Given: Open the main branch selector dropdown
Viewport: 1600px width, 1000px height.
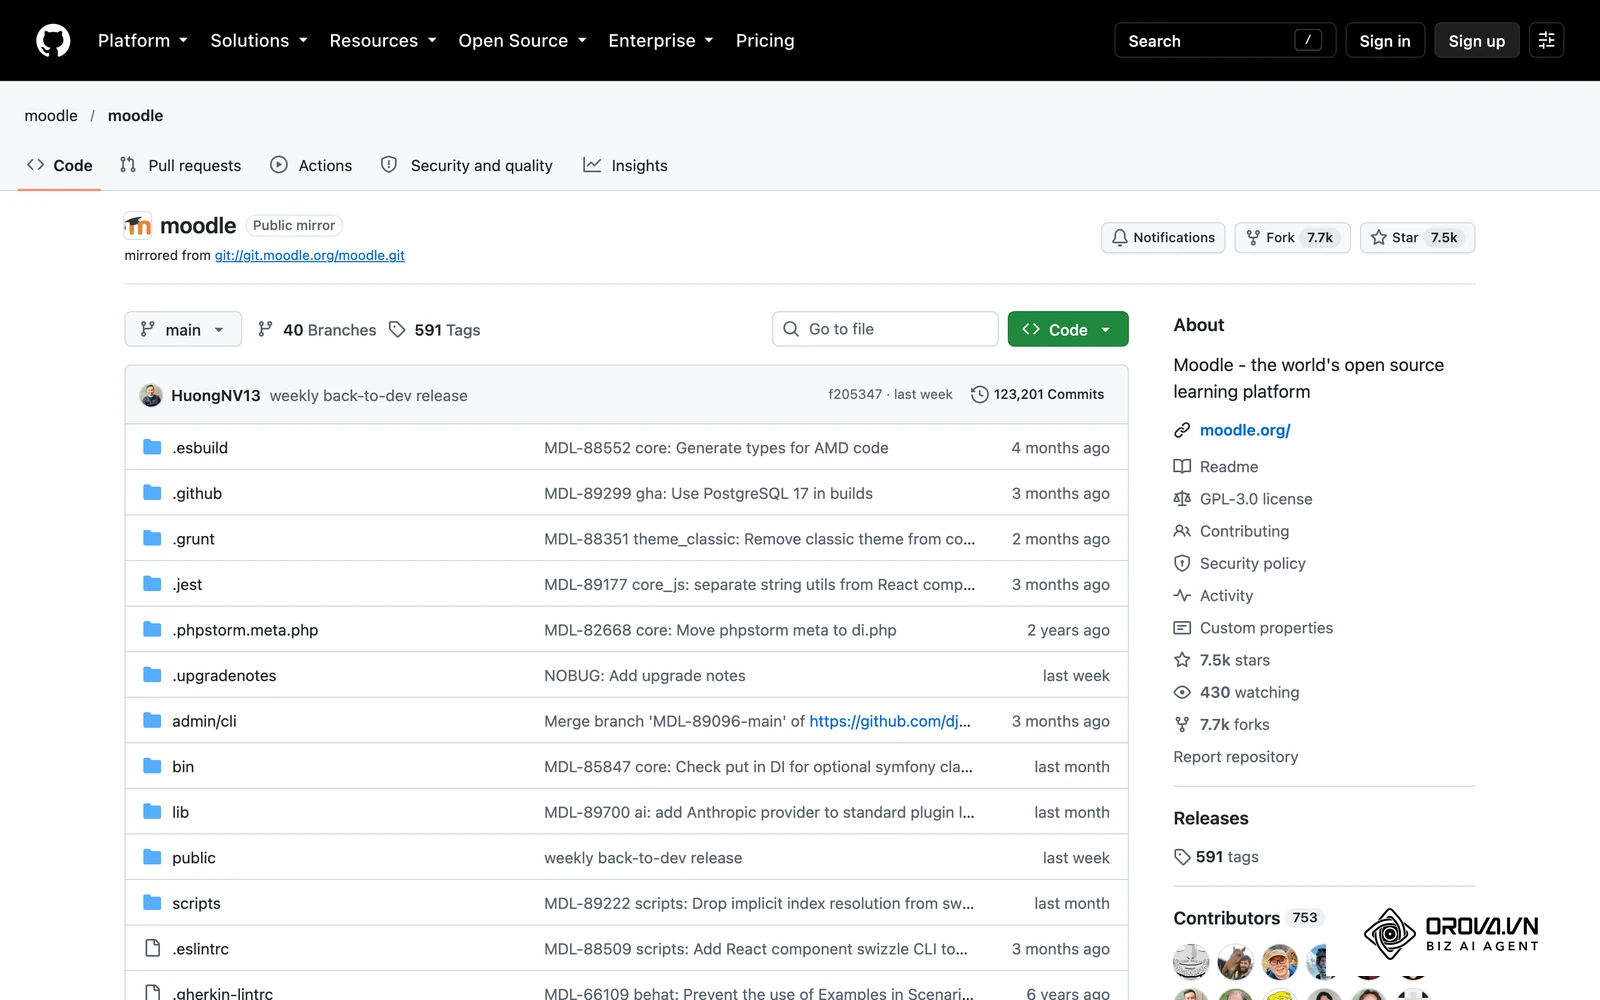Looking at the screenshot, I should click(183, 329).
